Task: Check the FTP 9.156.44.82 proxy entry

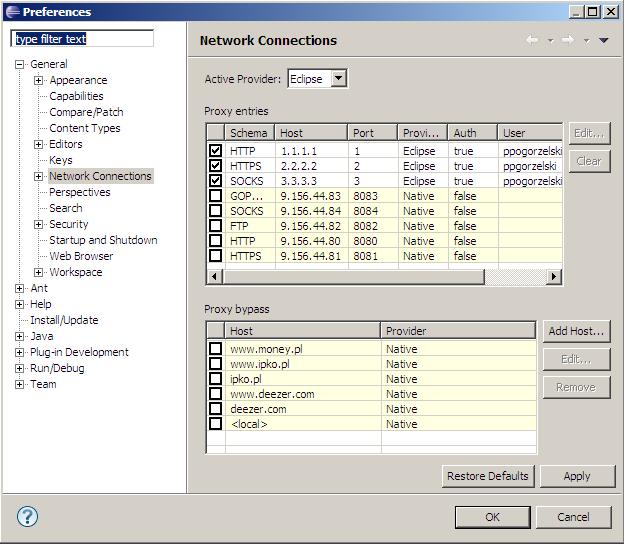Action: click(x=215, y=225)
